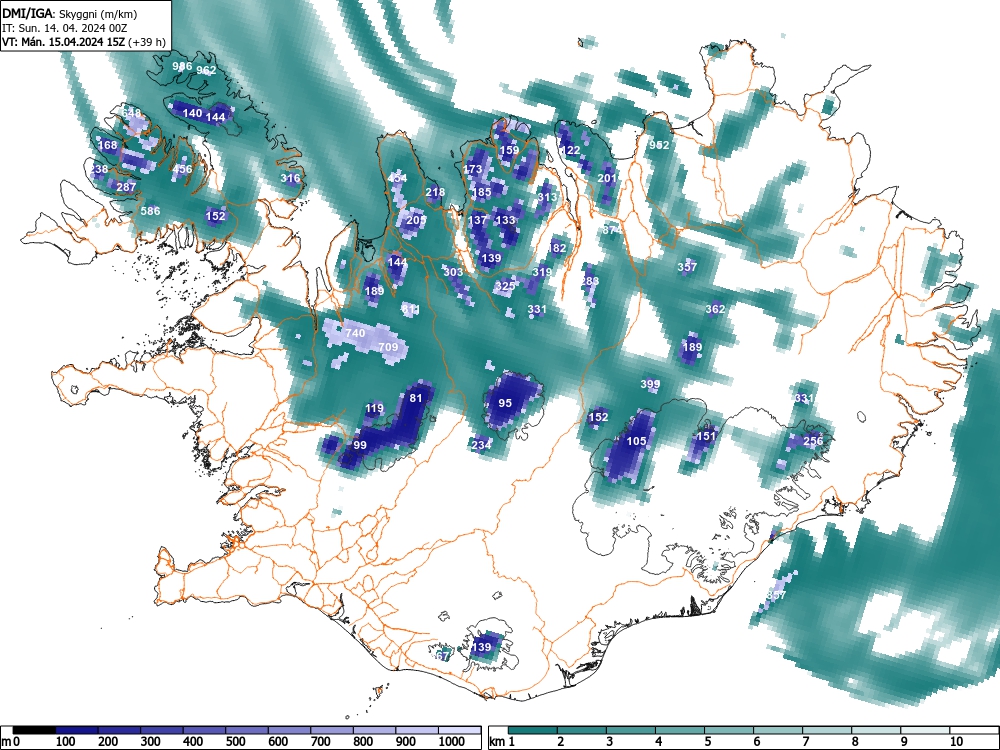Click the map label 456

coord(182,169)
